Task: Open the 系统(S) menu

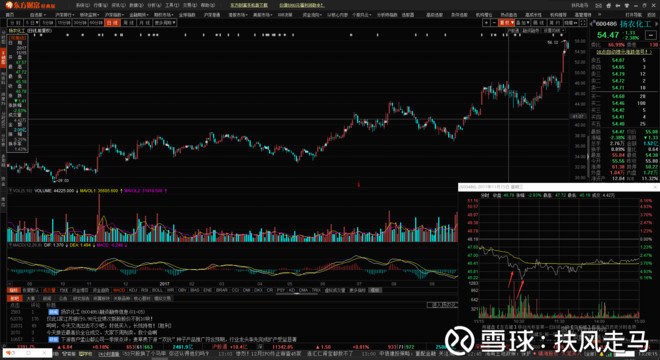Action: 83,5
